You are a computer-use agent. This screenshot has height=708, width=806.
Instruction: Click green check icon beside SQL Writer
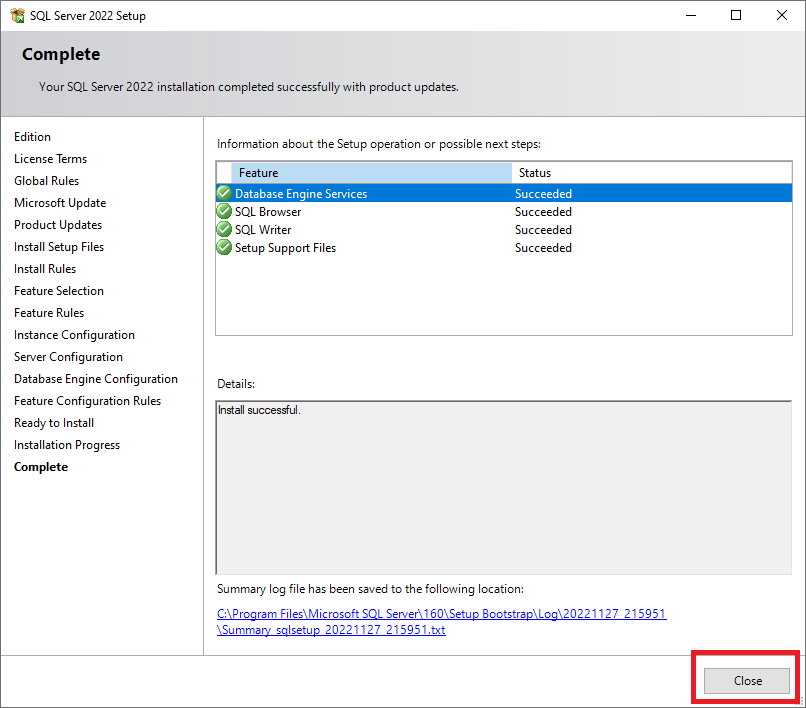(x=224, y=230)
